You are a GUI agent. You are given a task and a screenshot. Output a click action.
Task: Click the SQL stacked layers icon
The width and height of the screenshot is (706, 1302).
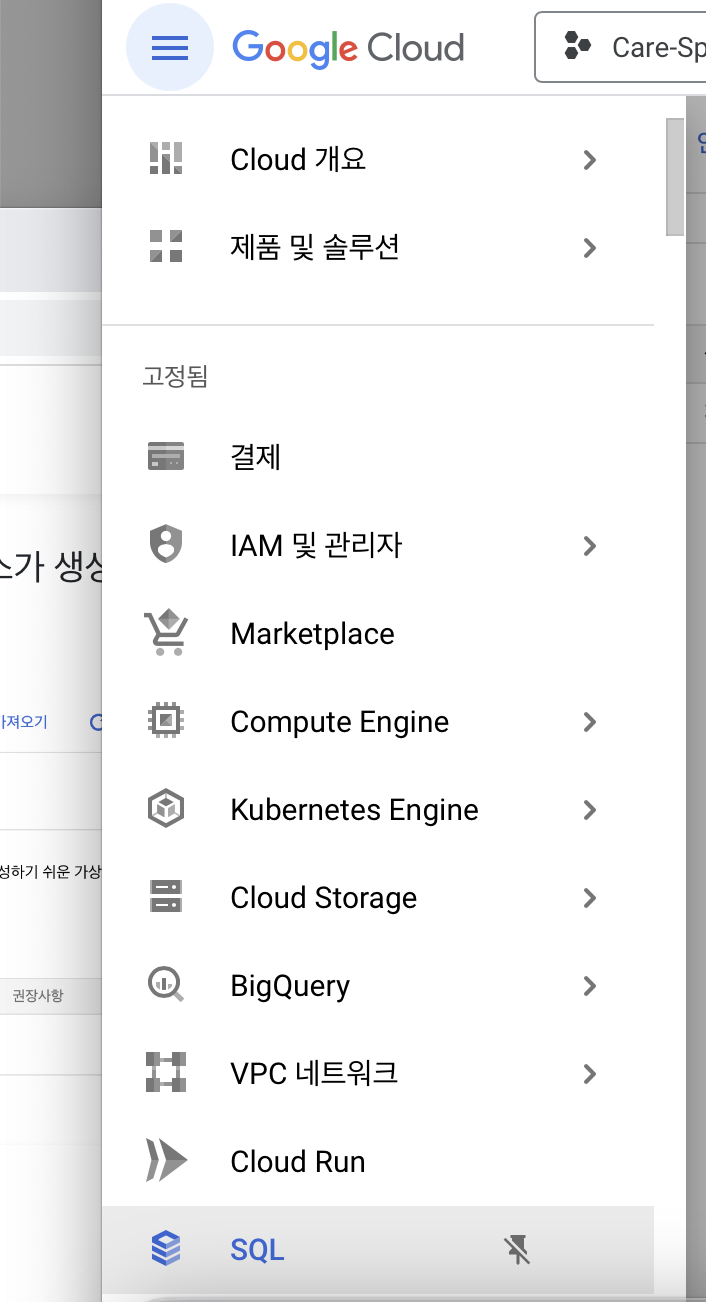point(166,1249)
